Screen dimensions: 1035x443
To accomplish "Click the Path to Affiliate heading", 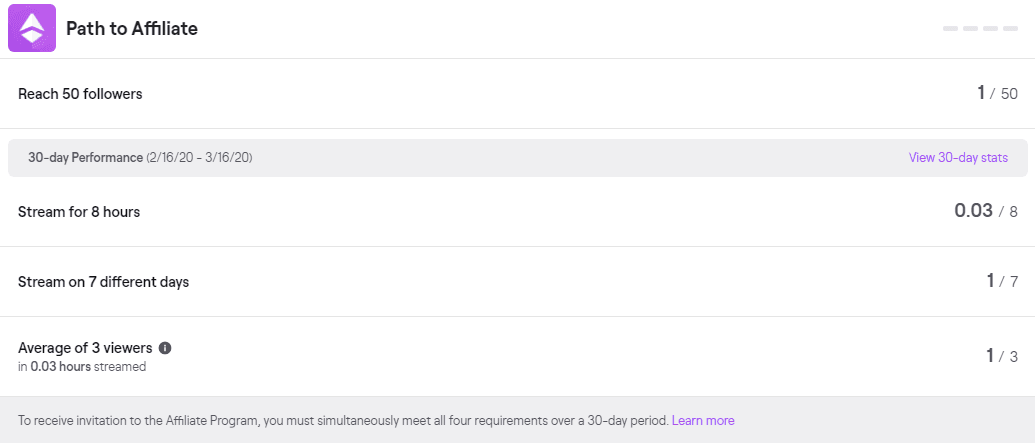I will point(132,29).
